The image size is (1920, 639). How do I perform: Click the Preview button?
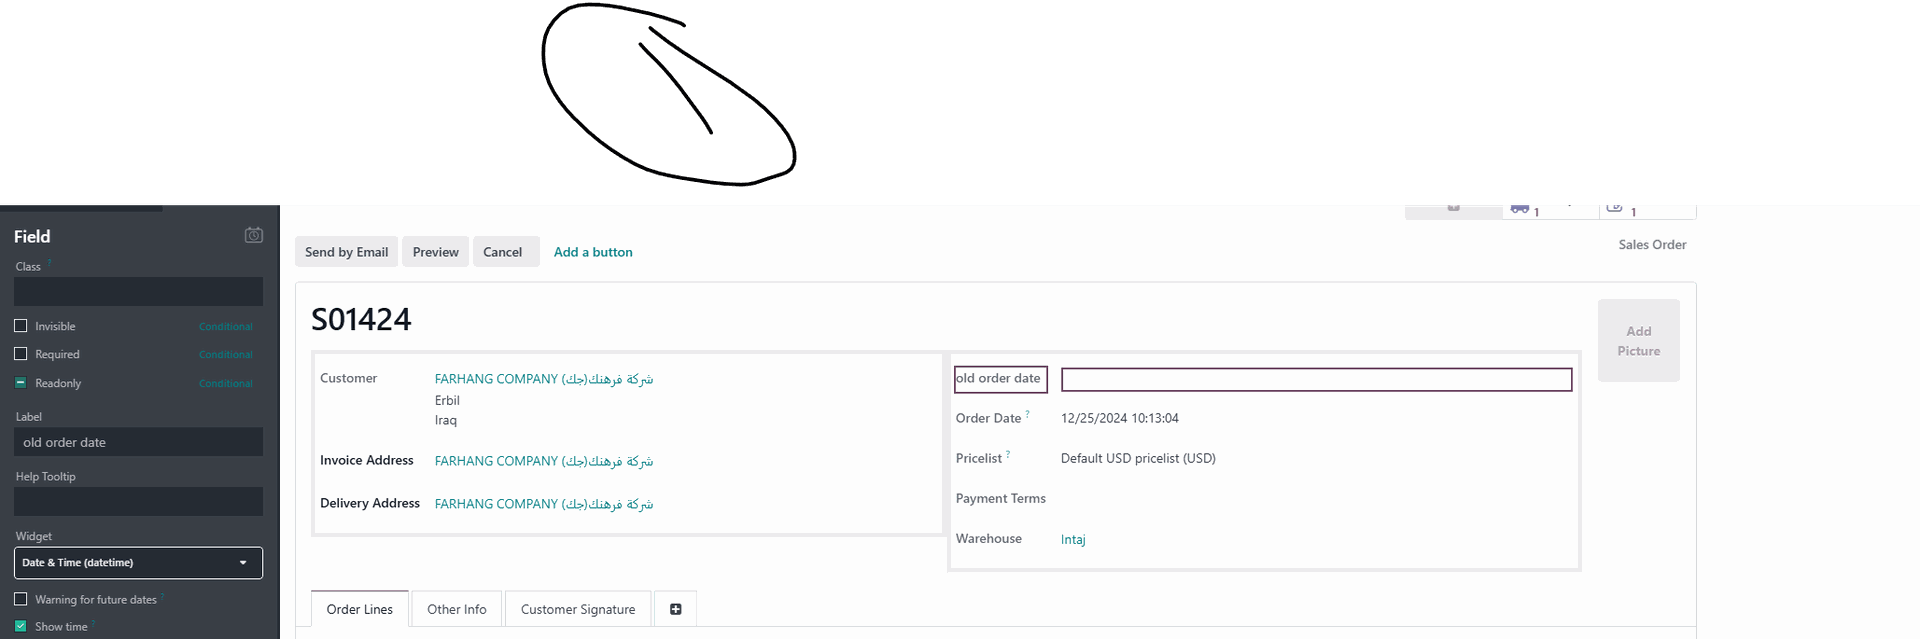click(436, 252)
